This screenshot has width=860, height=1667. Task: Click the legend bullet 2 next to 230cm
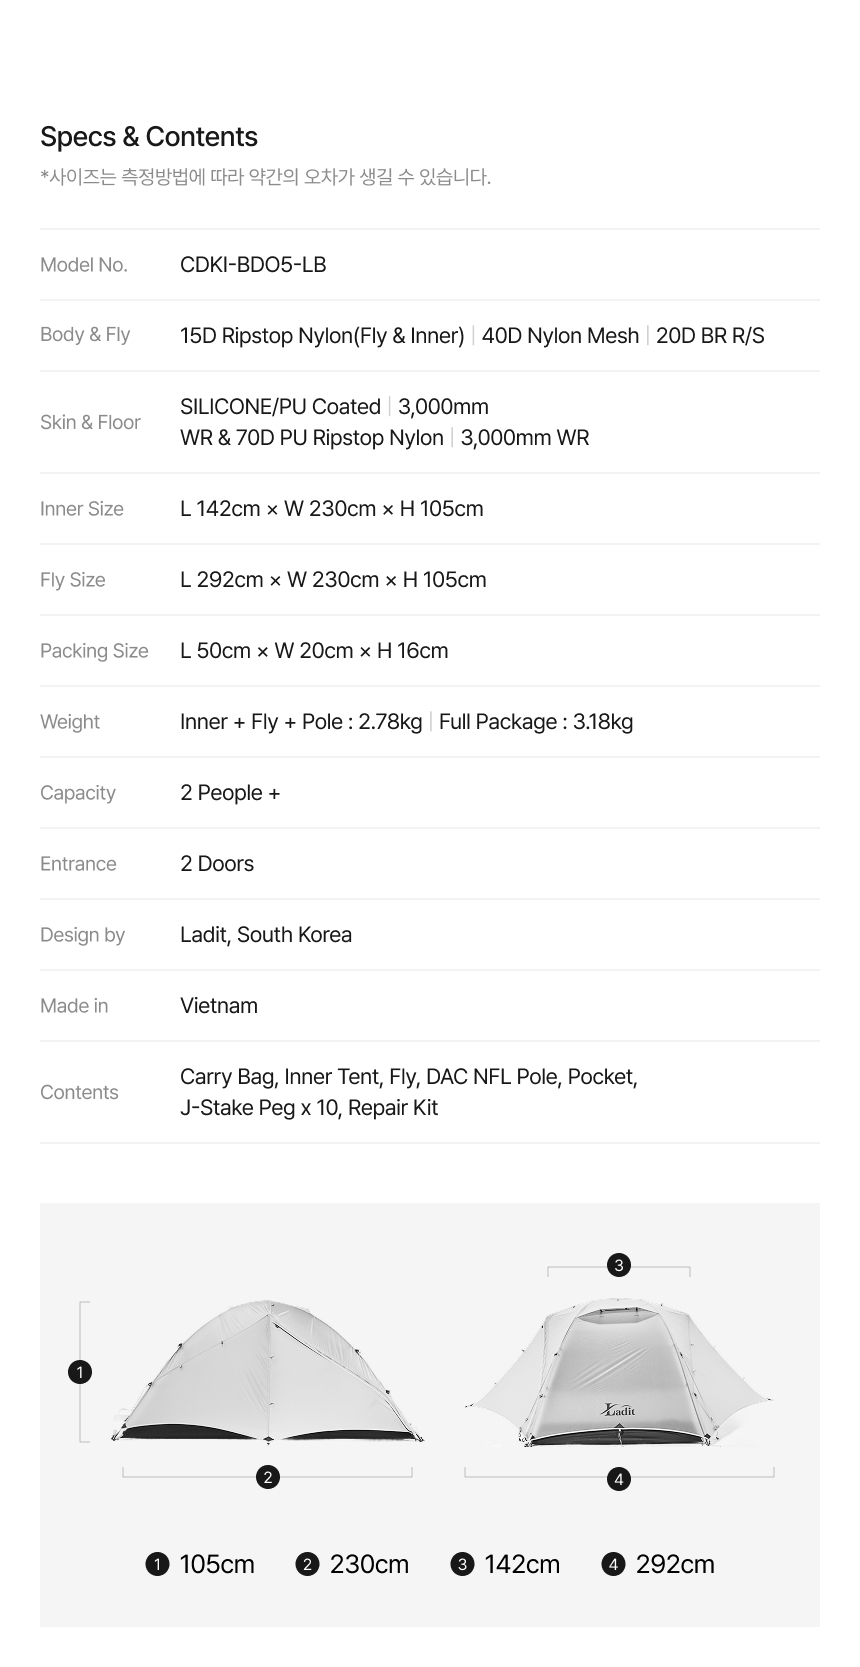point(308,1564)
